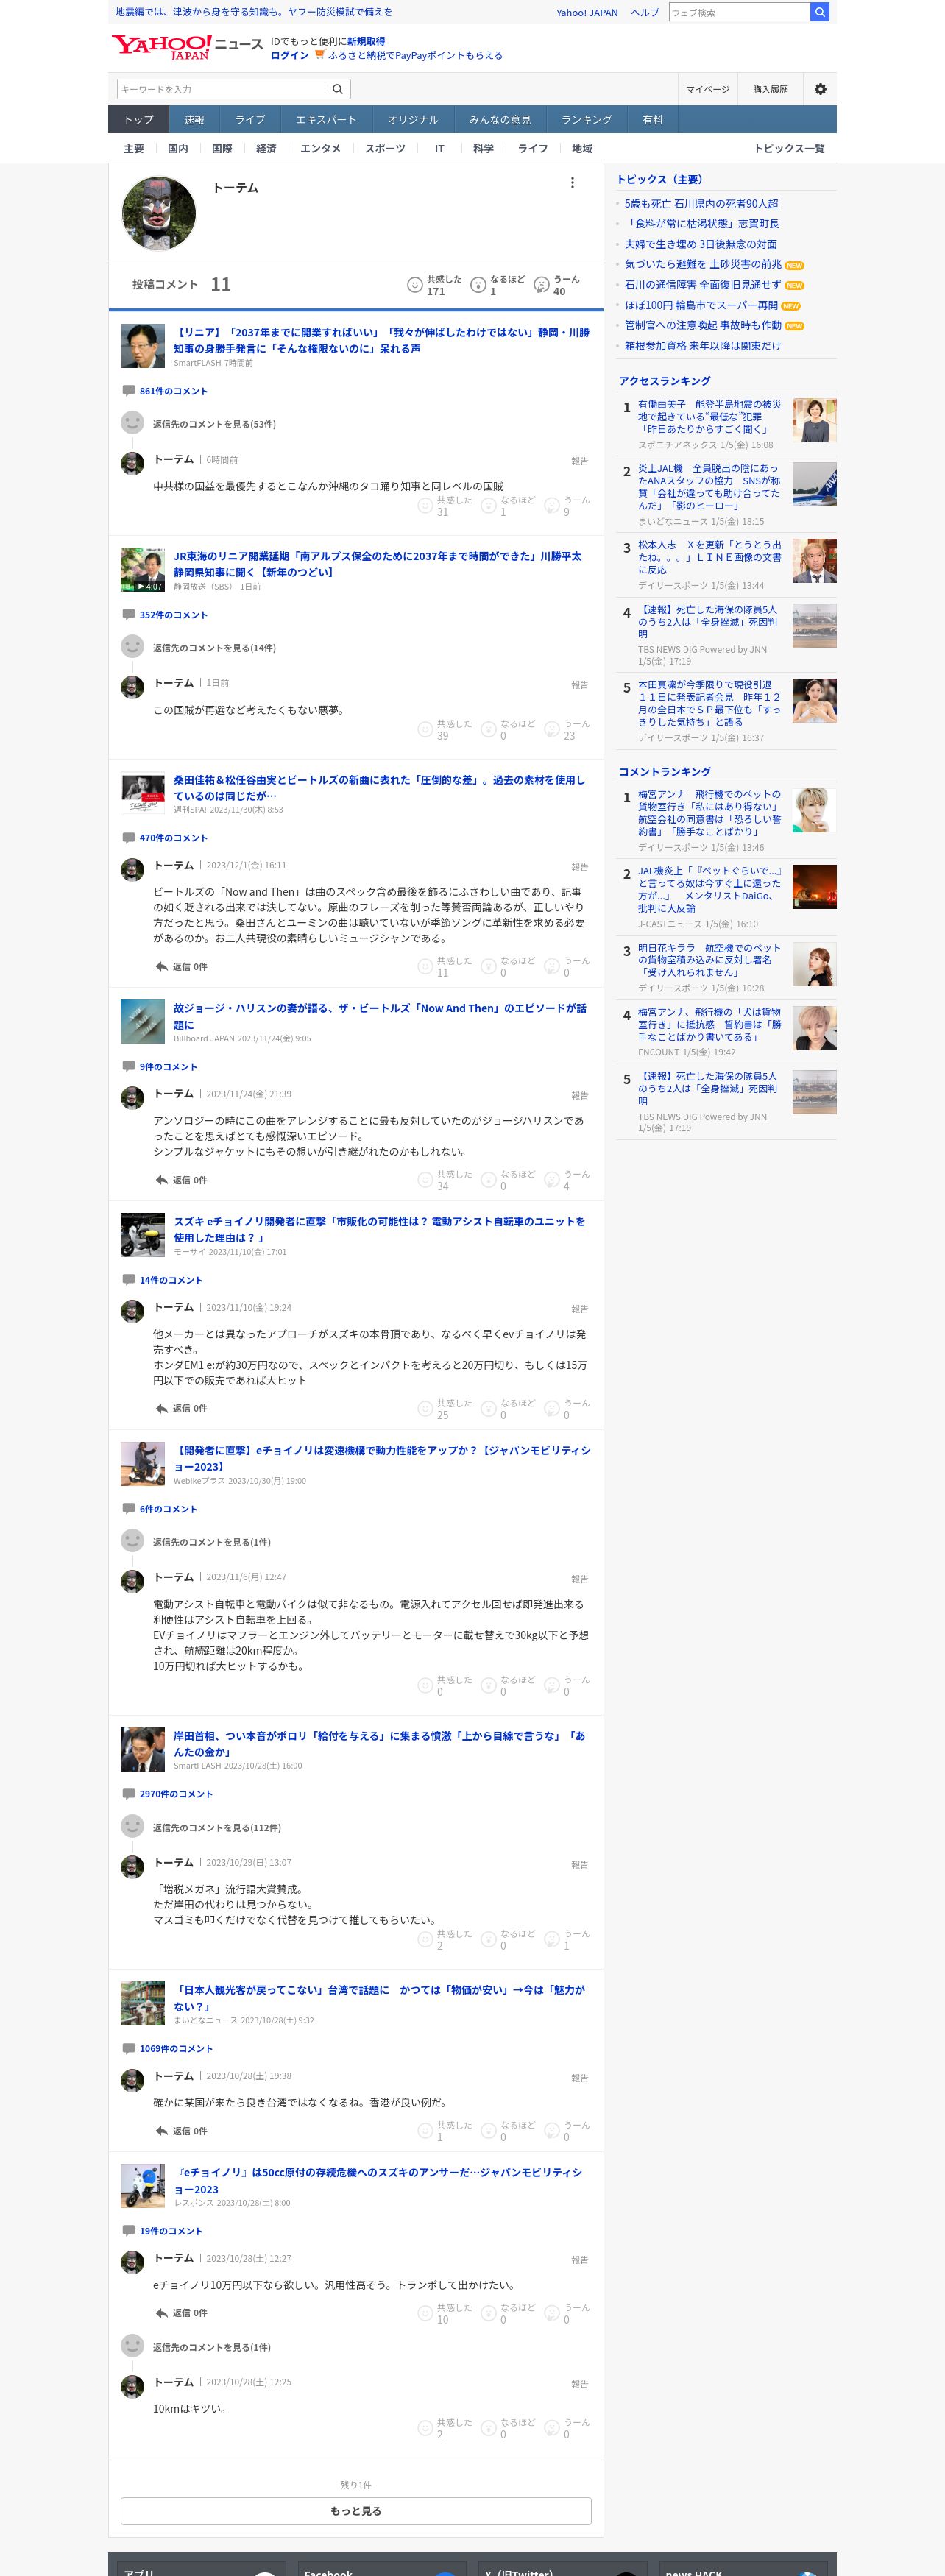Click the ログイン link

(x=290, y=55)
